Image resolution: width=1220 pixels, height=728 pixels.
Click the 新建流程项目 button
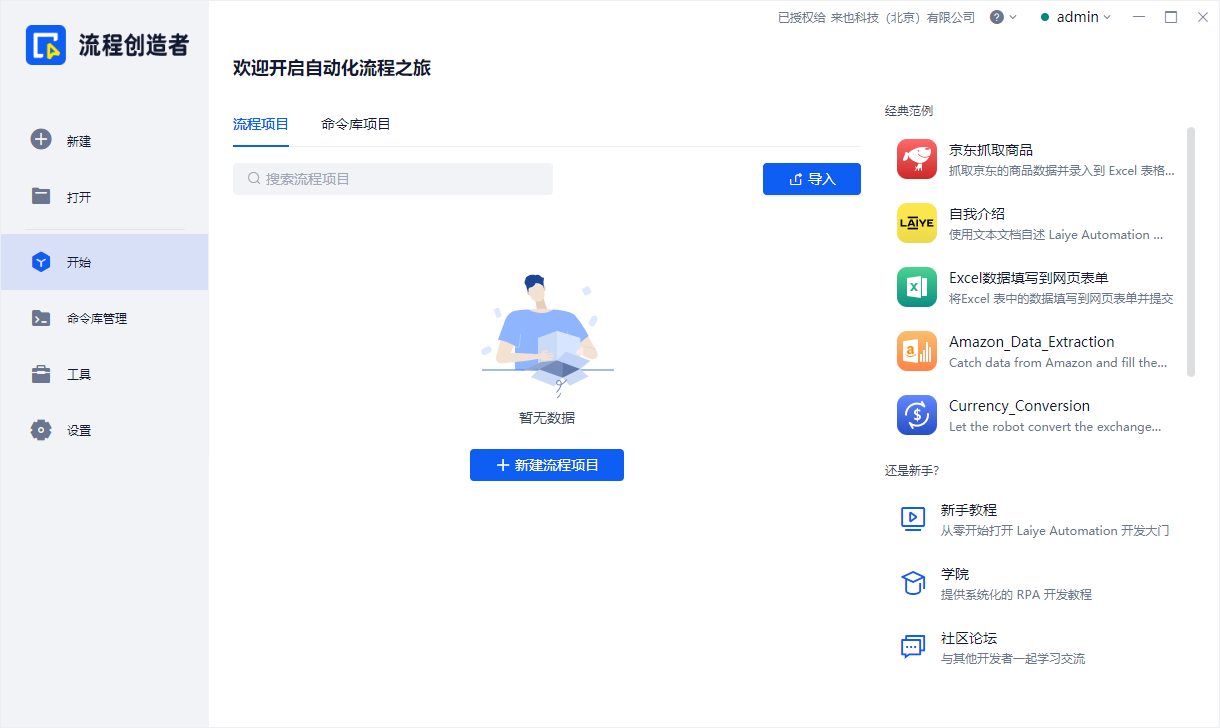(547, 465)
